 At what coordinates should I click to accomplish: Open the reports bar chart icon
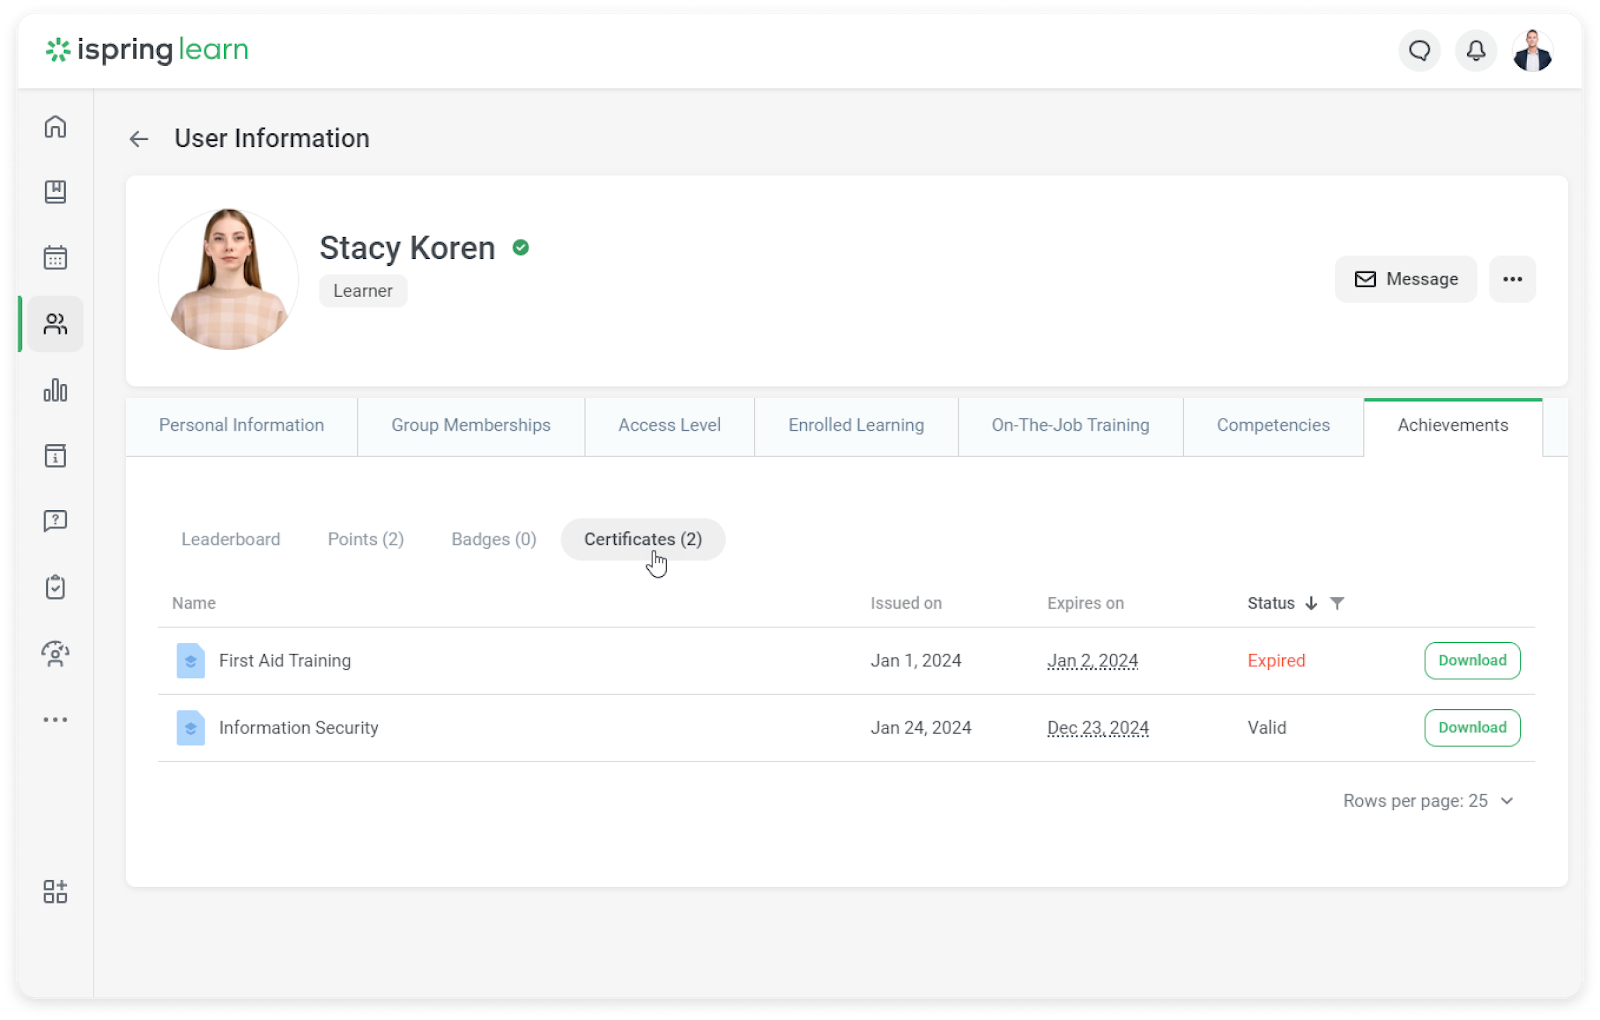click(55, 390)
